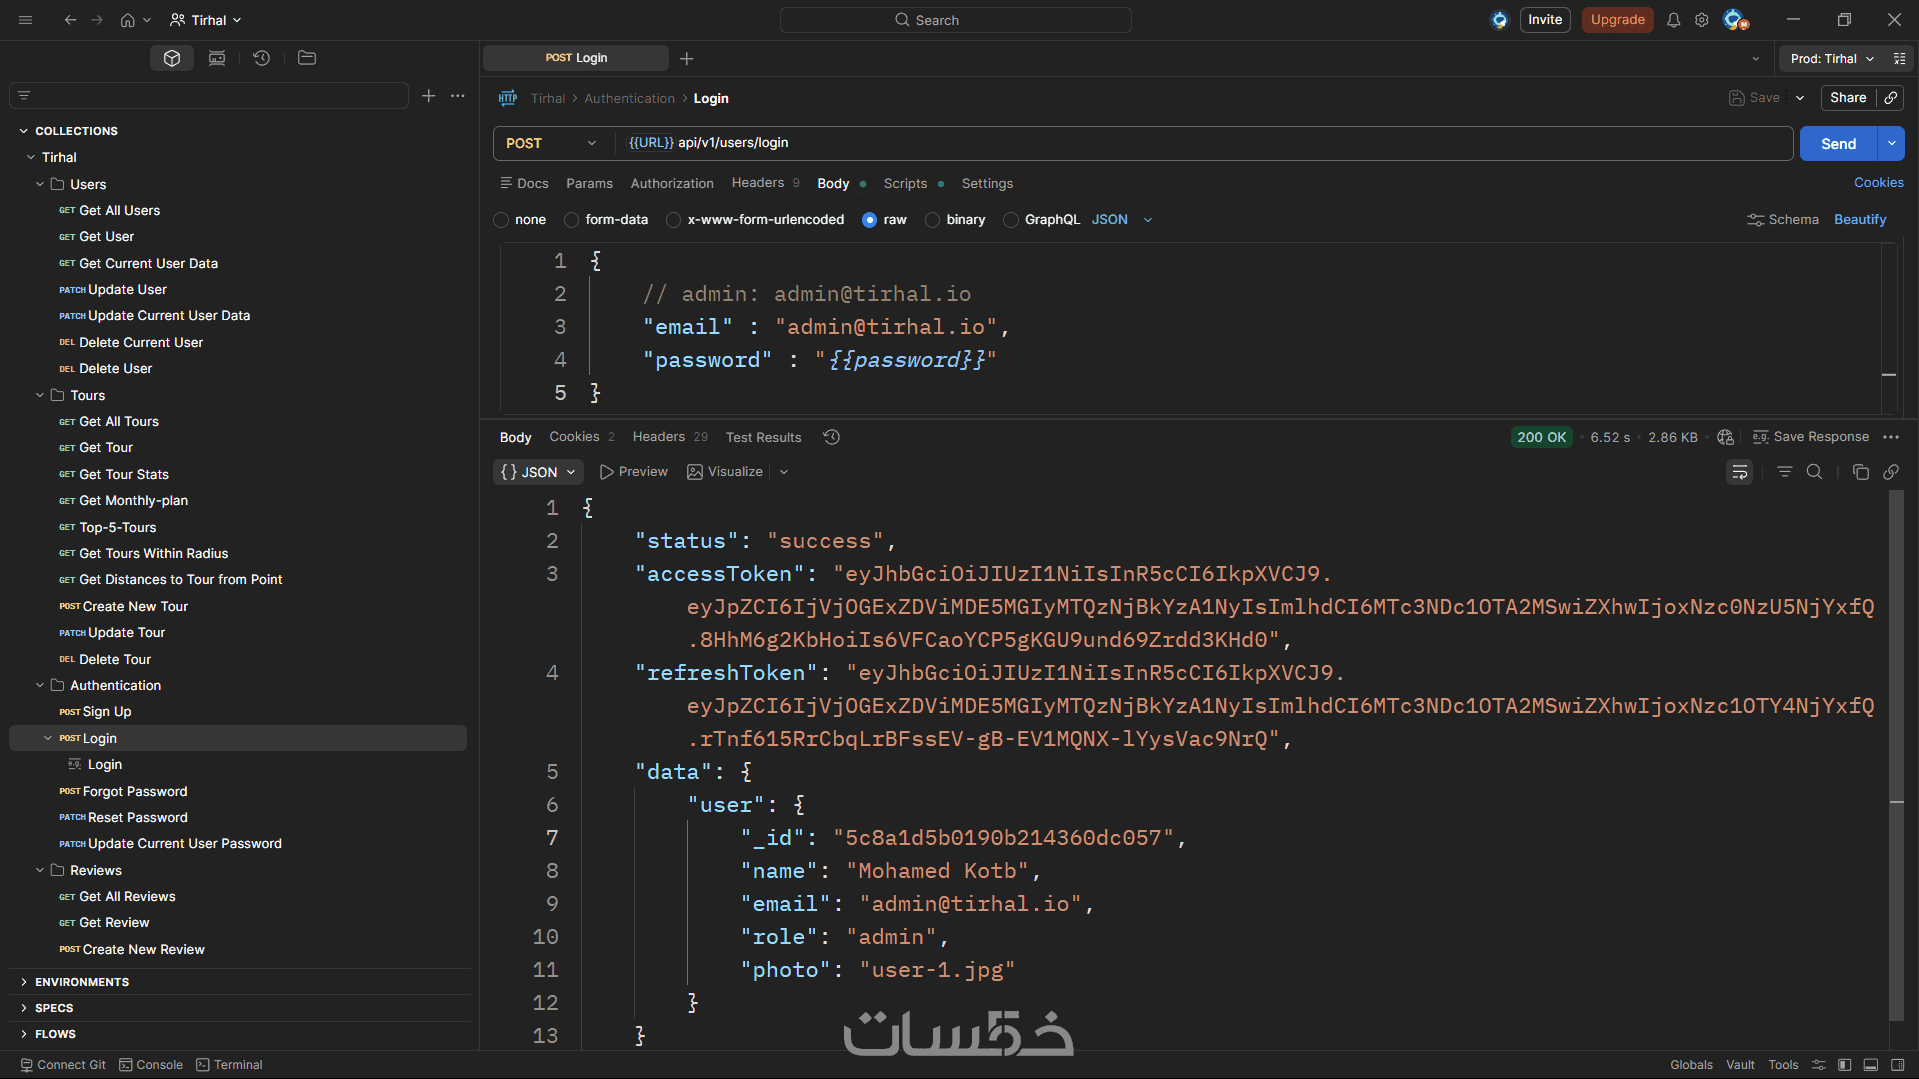
Task: Open the settings gear icon
Action: (1702, 20)
